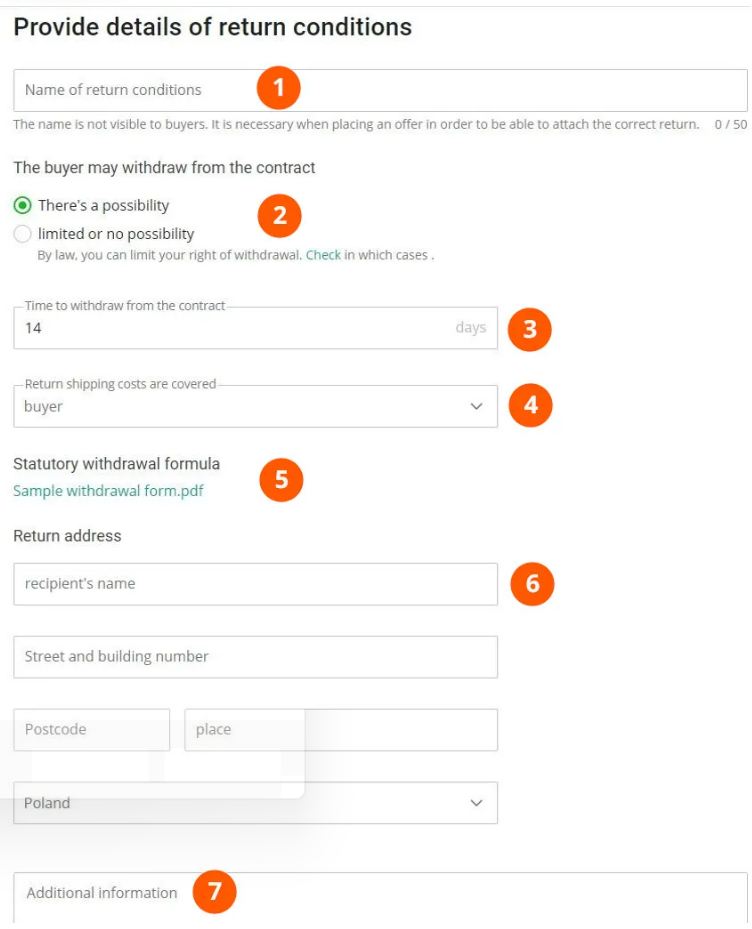The image size is (752, 929).
Task: Click orange step marker number 4
Action: click(530, 405)
